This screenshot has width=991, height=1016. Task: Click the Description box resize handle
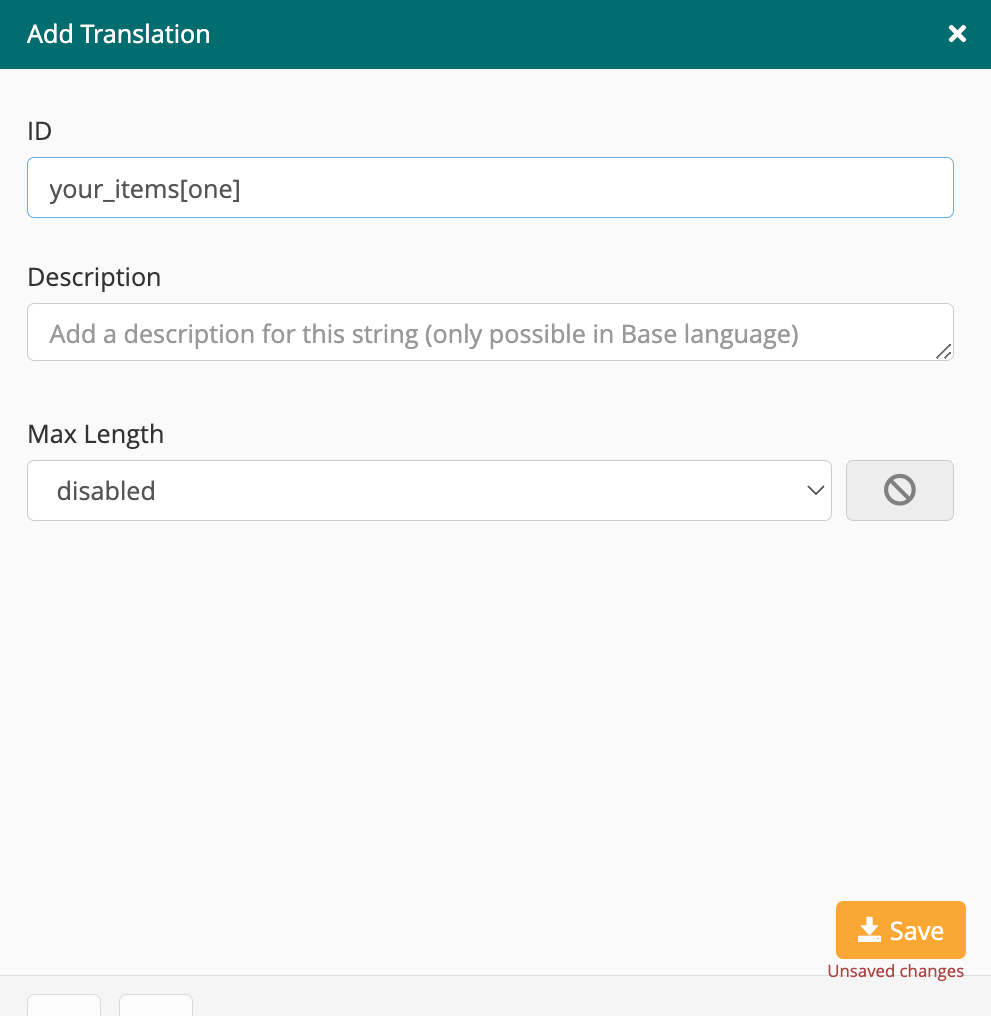944,351
